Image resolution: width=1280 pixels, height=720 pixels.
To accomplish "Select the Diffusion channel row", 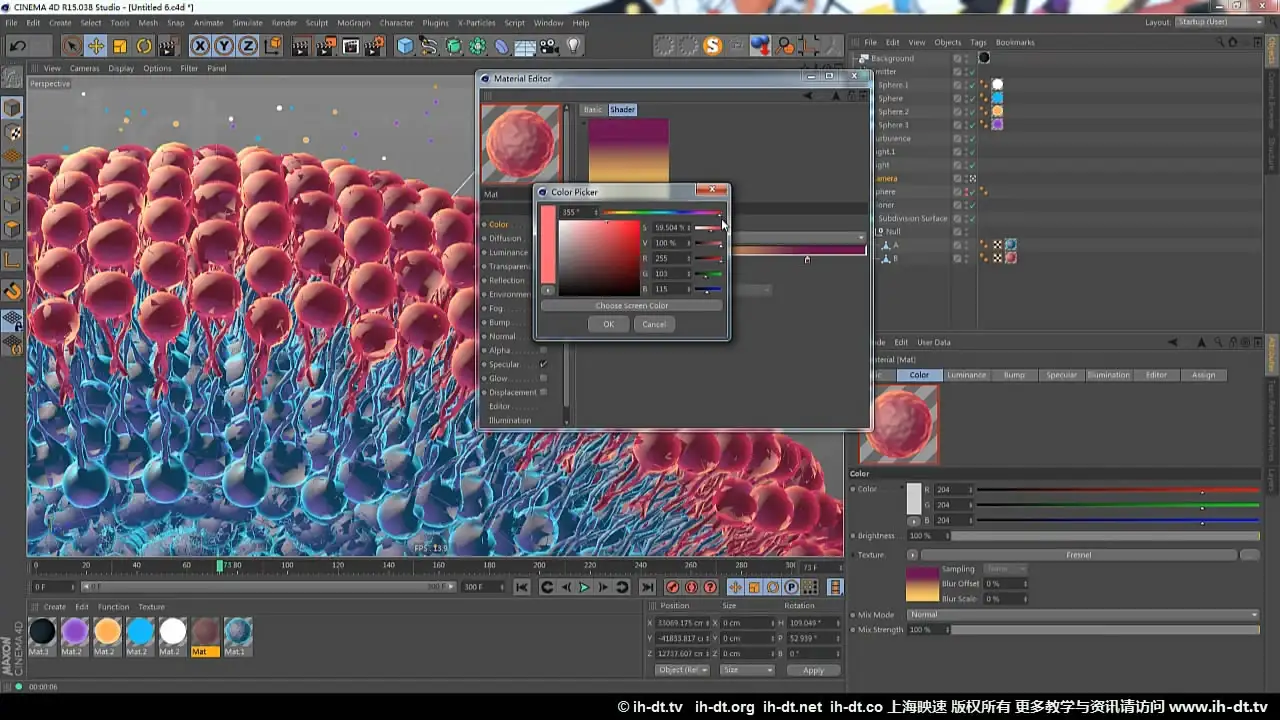I will (504, 238).
